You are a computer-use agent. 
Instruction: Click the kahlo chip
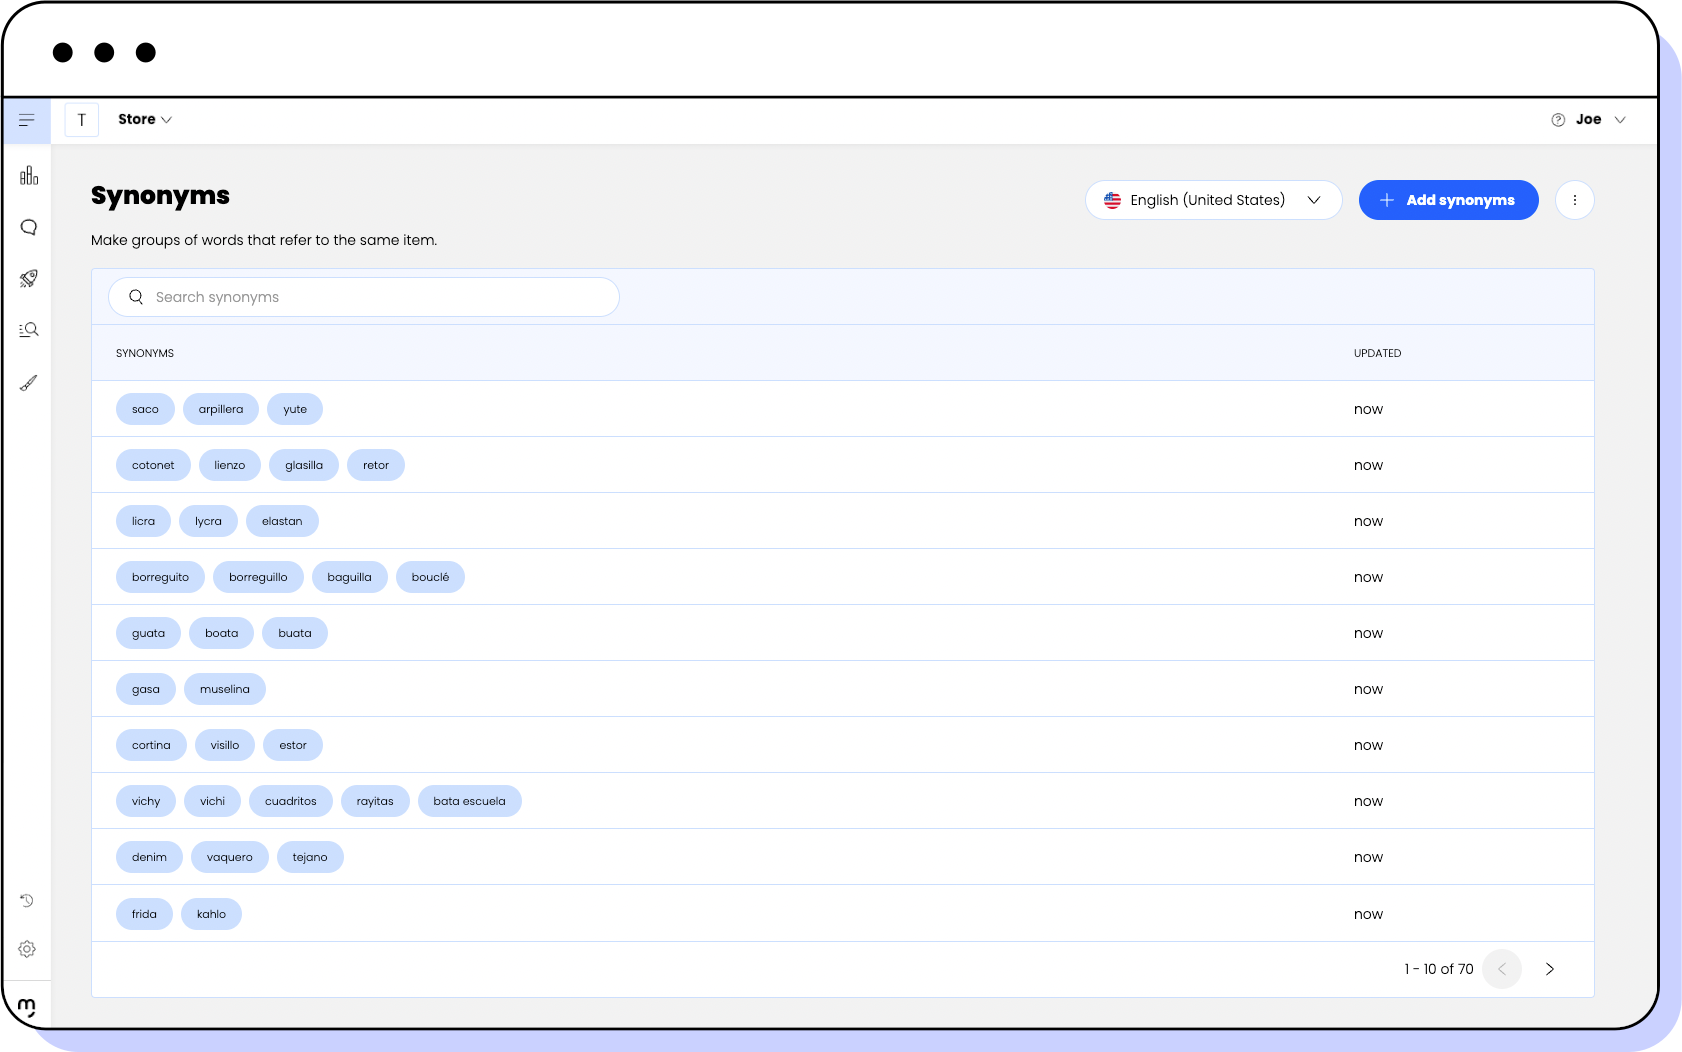point(211,914)
